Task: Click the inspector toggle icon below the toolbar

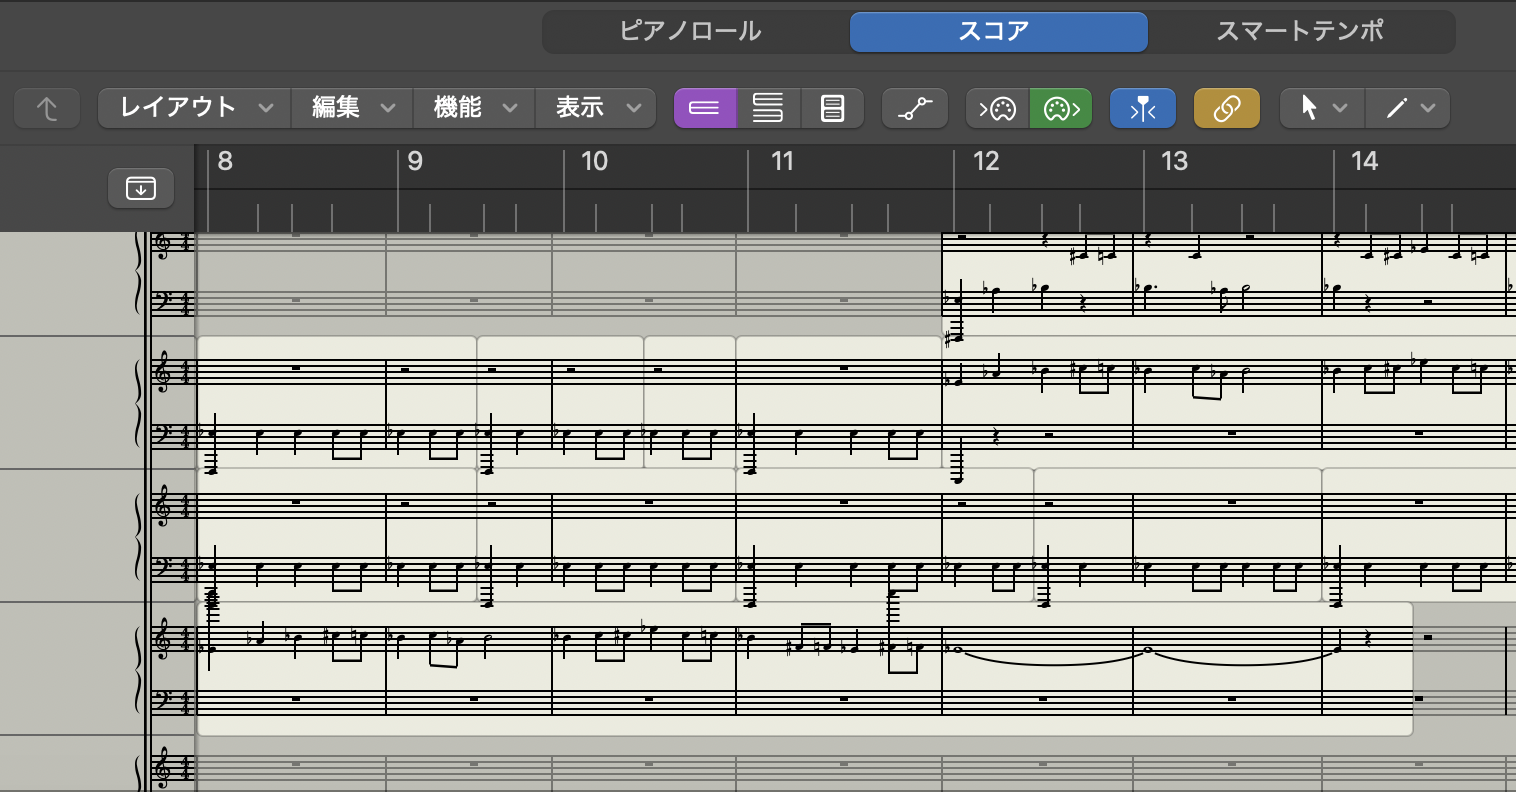Action: tap(141, 188)
